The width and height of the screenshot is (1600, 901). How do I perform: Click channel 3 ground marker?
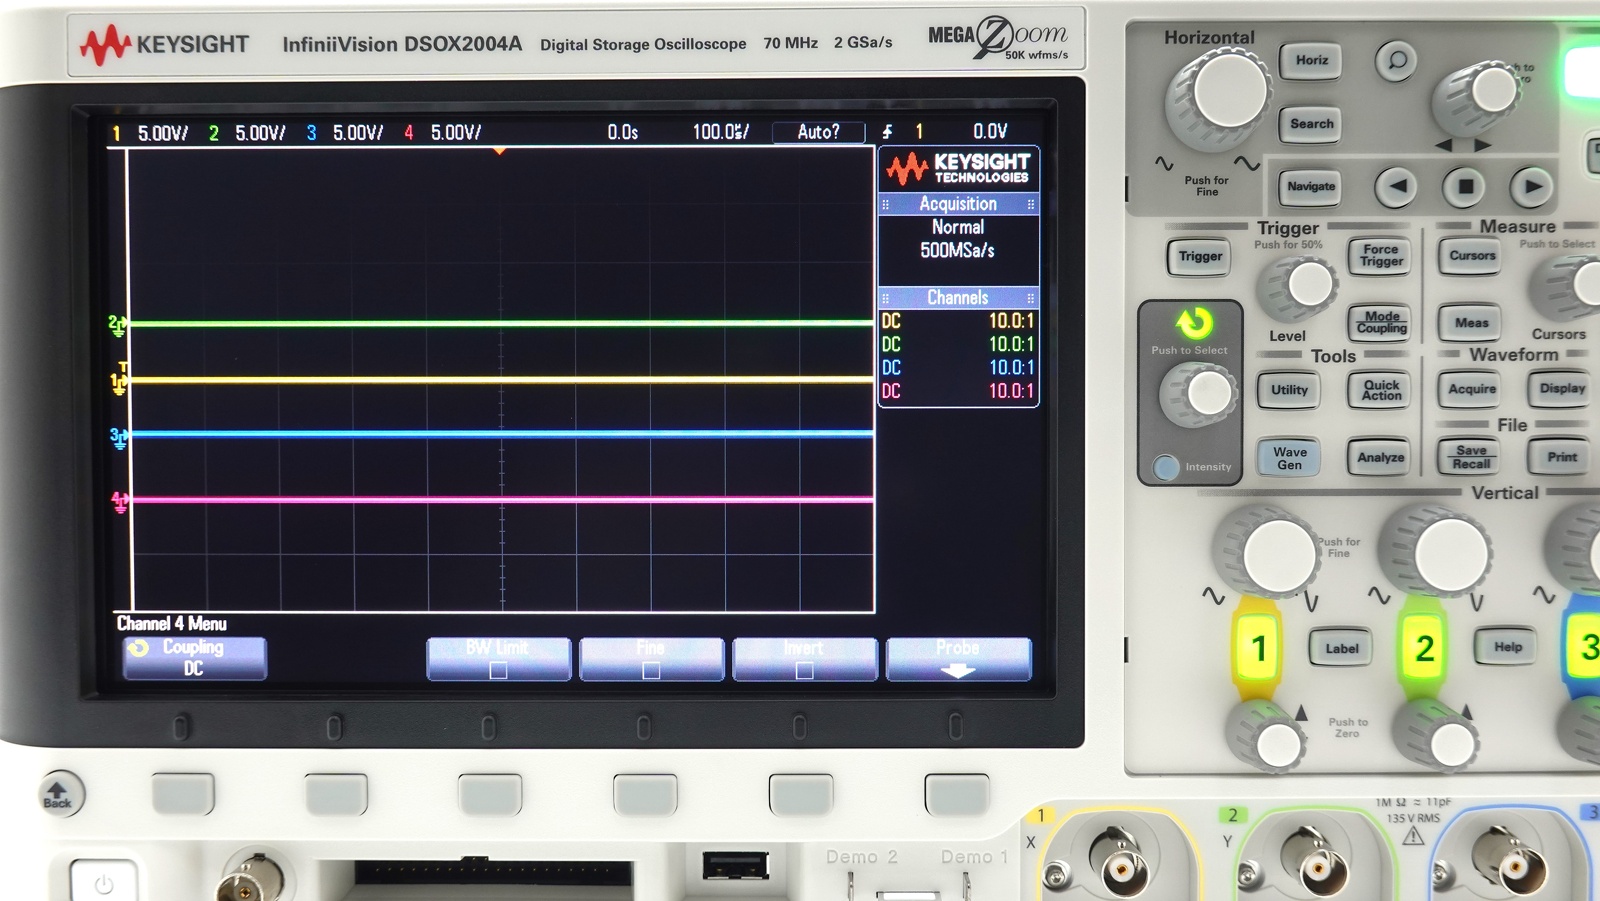pos(119,437)
